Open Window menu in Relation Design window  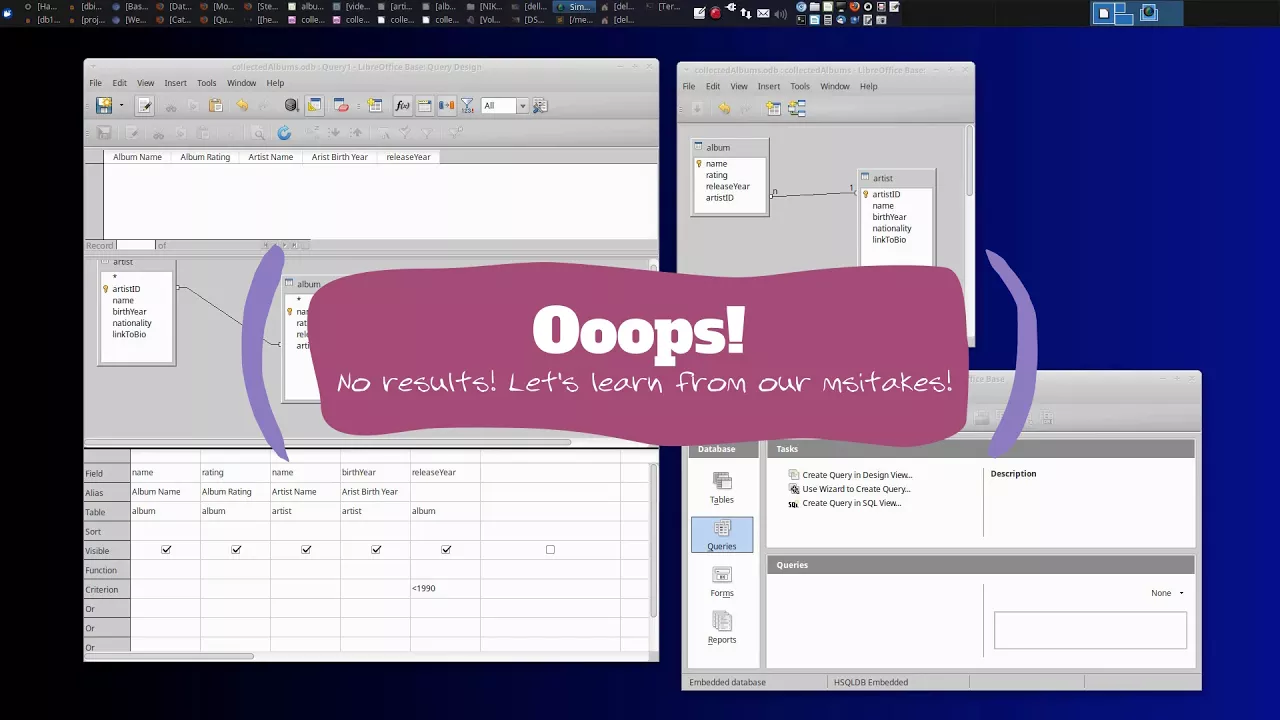coord(835,86)
